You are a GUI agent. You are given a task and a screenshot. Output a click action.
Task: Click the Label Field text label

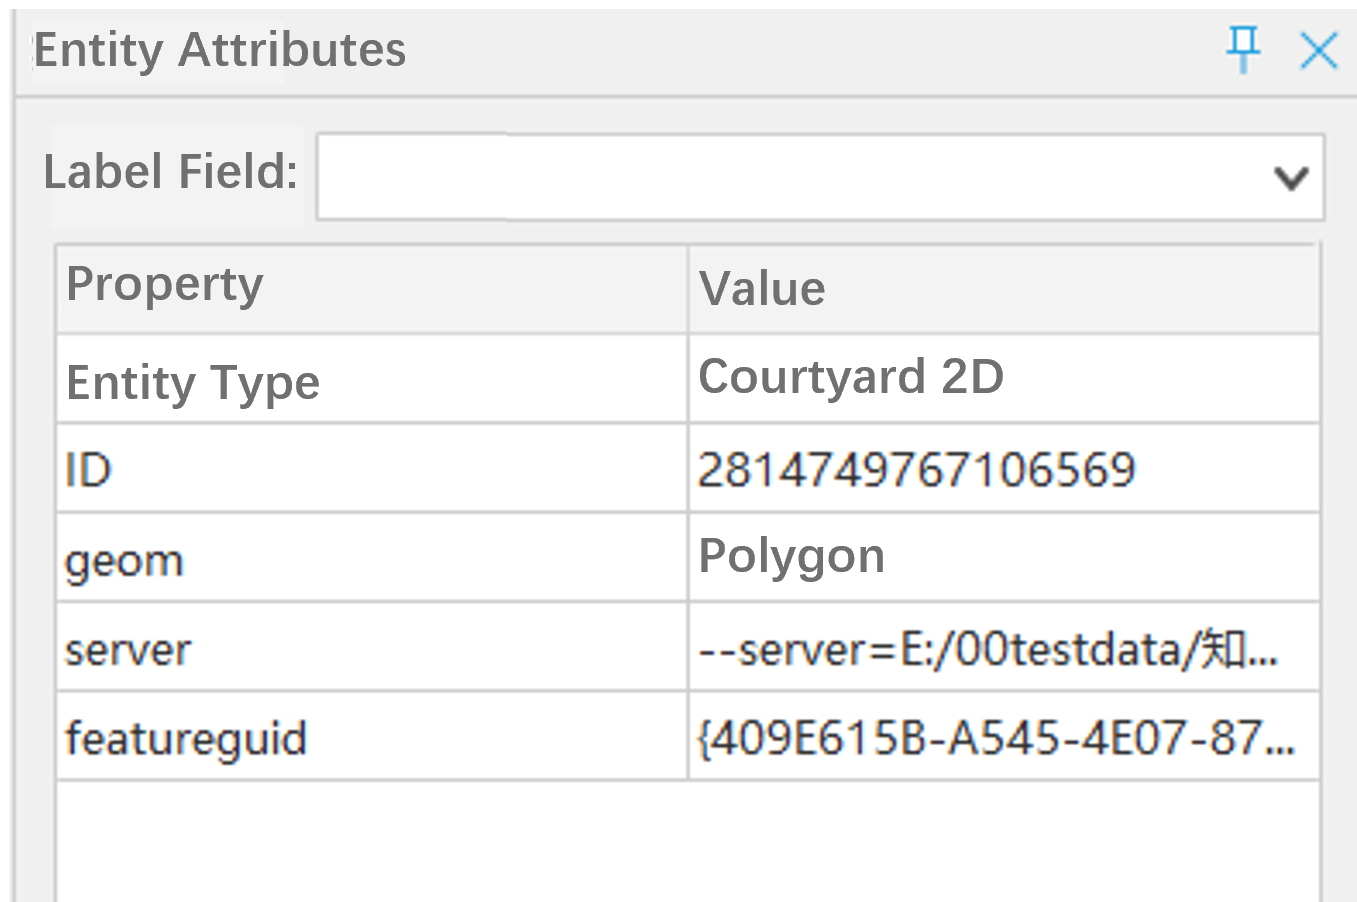(x=170, y=172)
